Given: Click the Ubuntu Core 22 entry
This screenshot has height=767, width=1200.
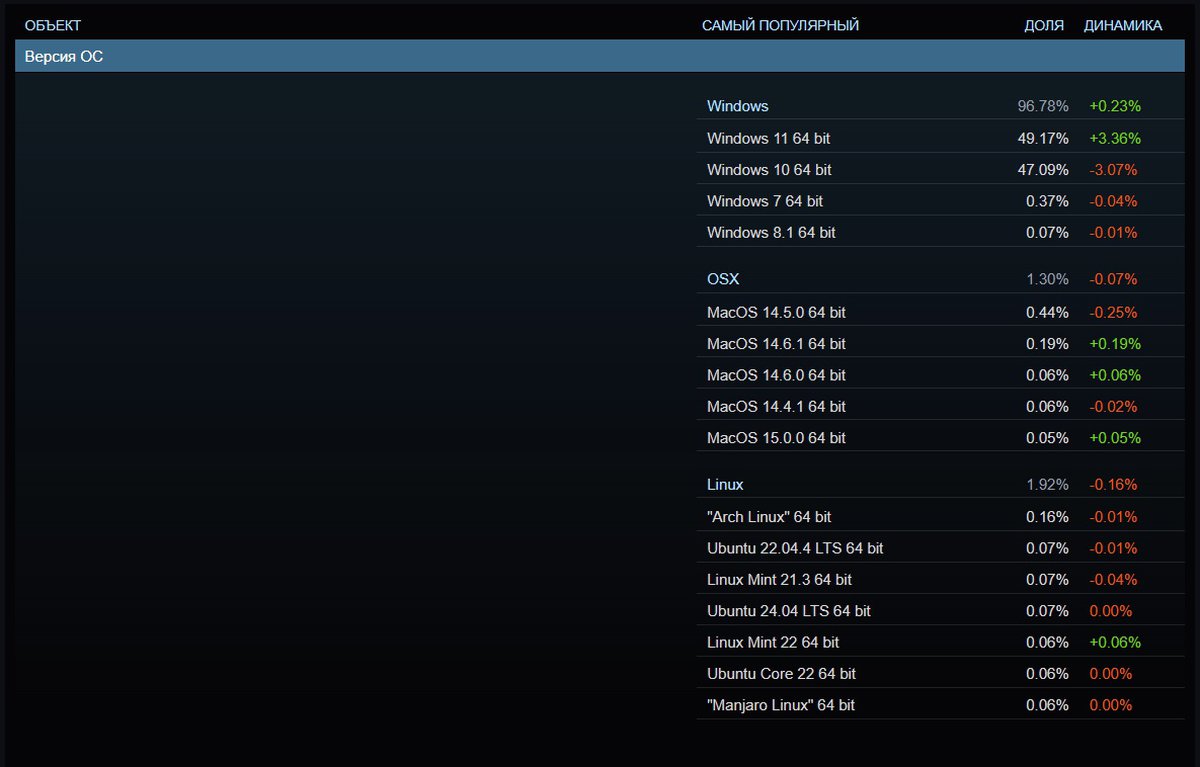Looking at the screenshot, I should pyautogui.click(x=781, y=674).
